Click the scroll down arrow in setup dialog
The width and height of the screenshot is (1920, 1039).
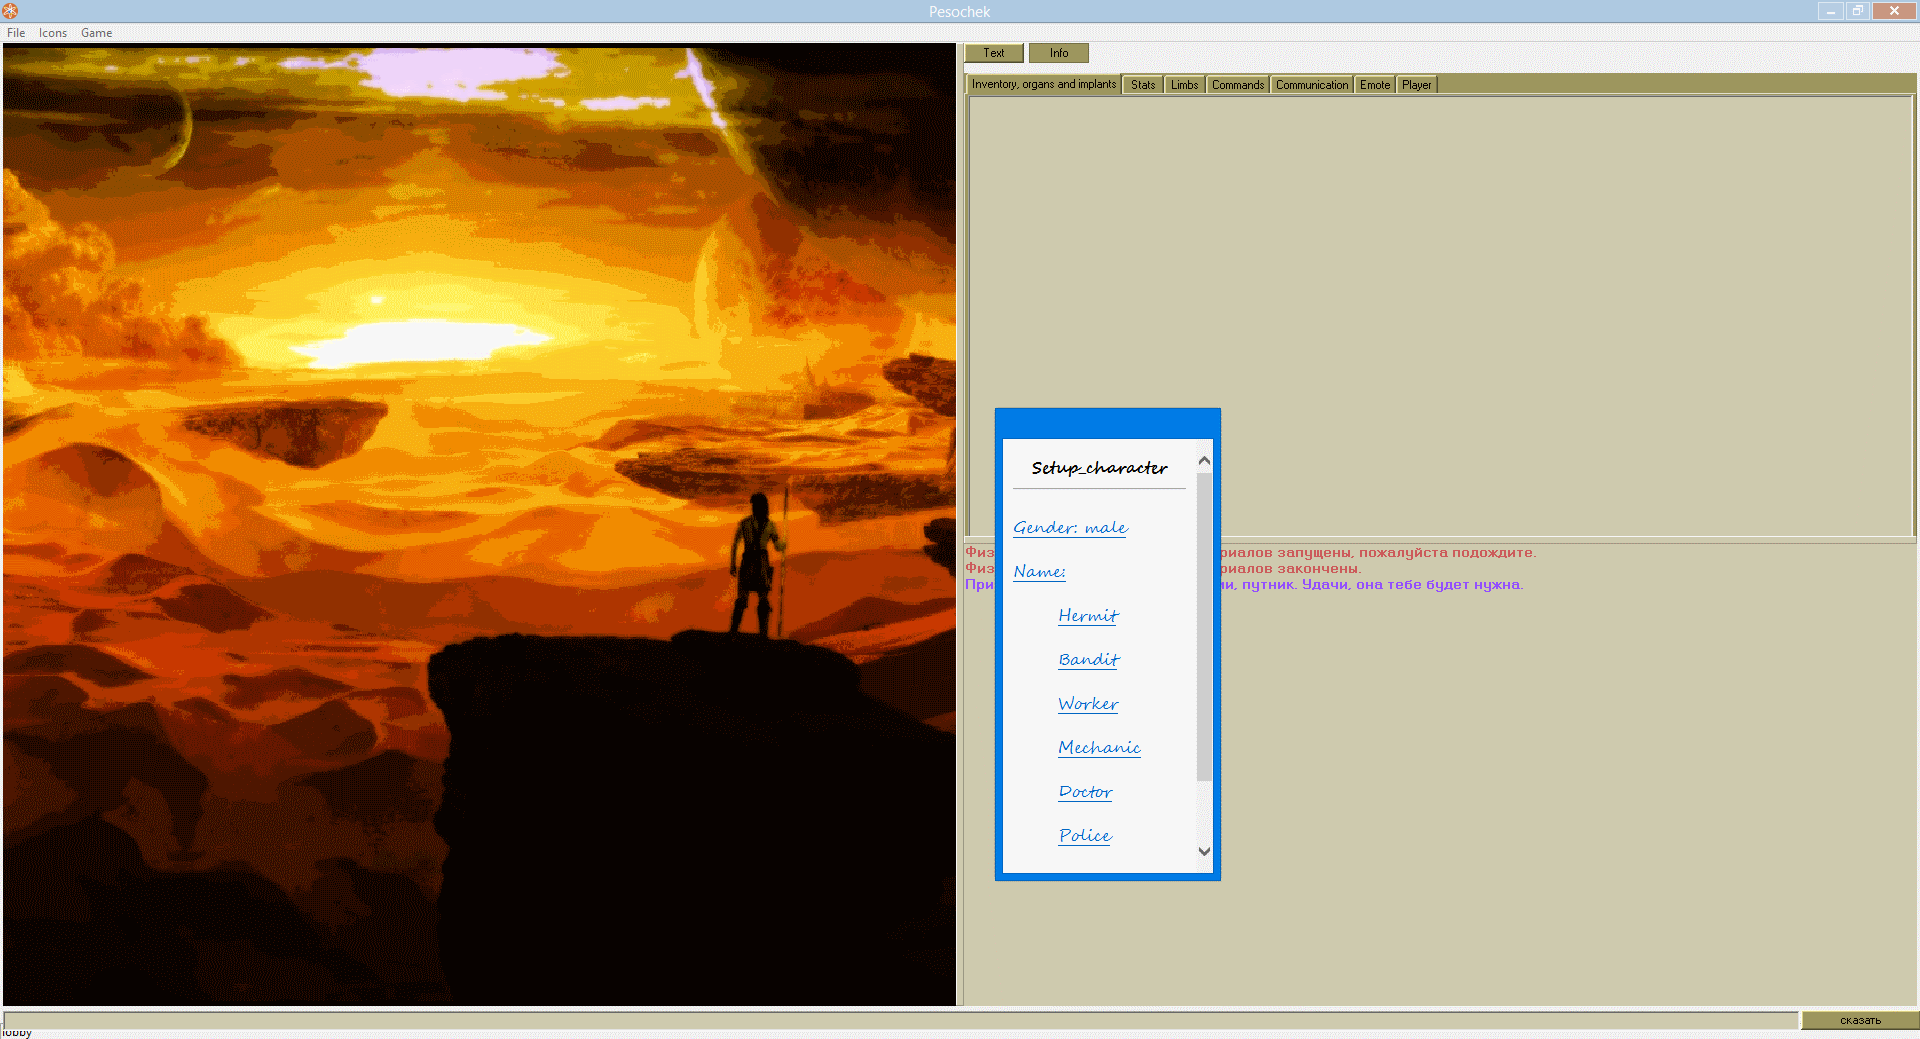point(1204,852)
